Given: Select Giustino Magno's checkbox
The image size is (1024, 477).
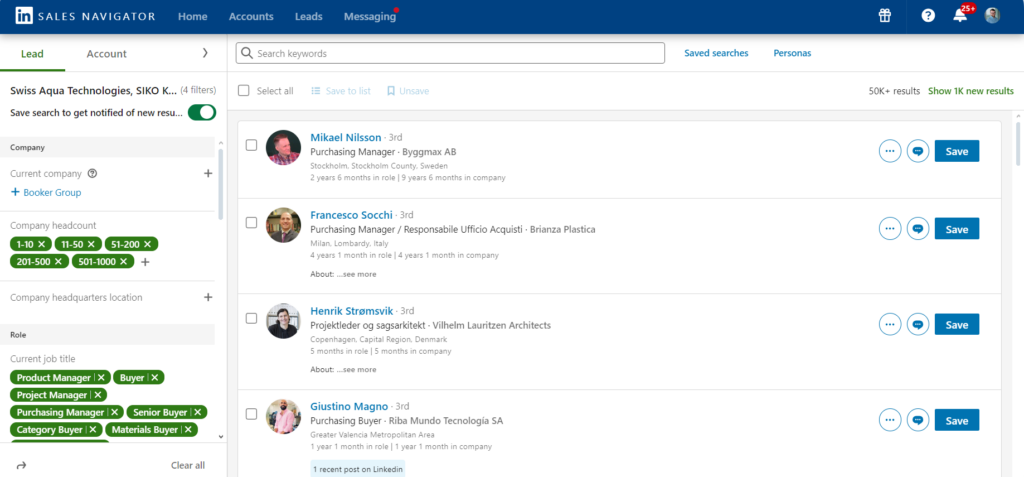Looking at the screenshot, I should click(x=251, y=414).
